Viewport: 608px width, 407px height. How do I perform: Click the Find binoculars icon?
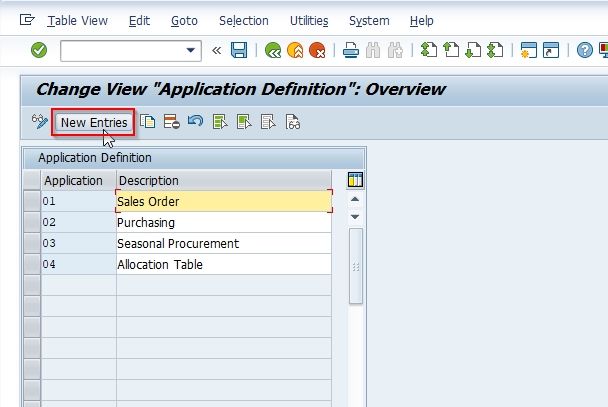coord(373,50)
